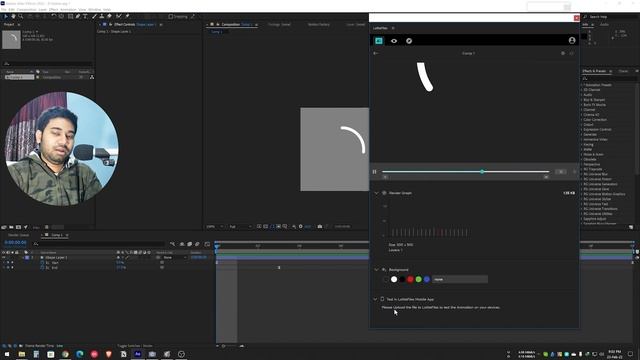This screenshot has height=360, width=640.
Task: Open Brave browser from taskbar
Action: (x=109, y=354)
